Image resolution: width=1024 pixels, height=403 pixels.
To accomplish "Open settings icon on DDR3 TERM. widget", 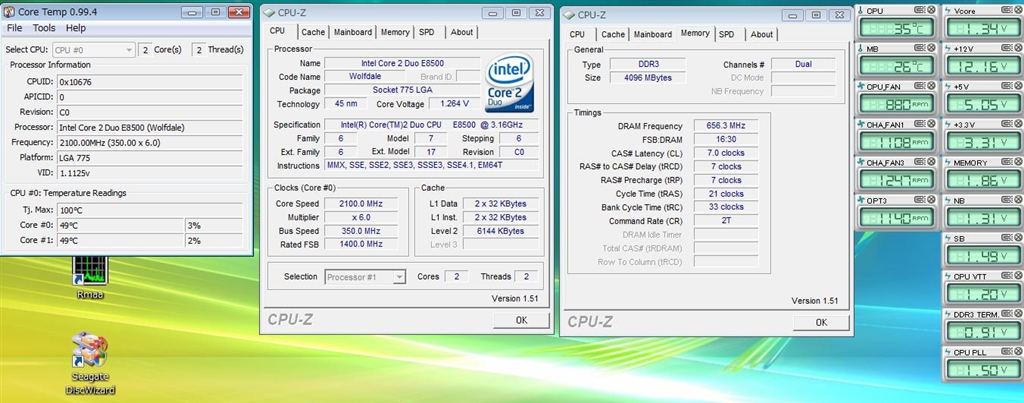I will 1005,314.
